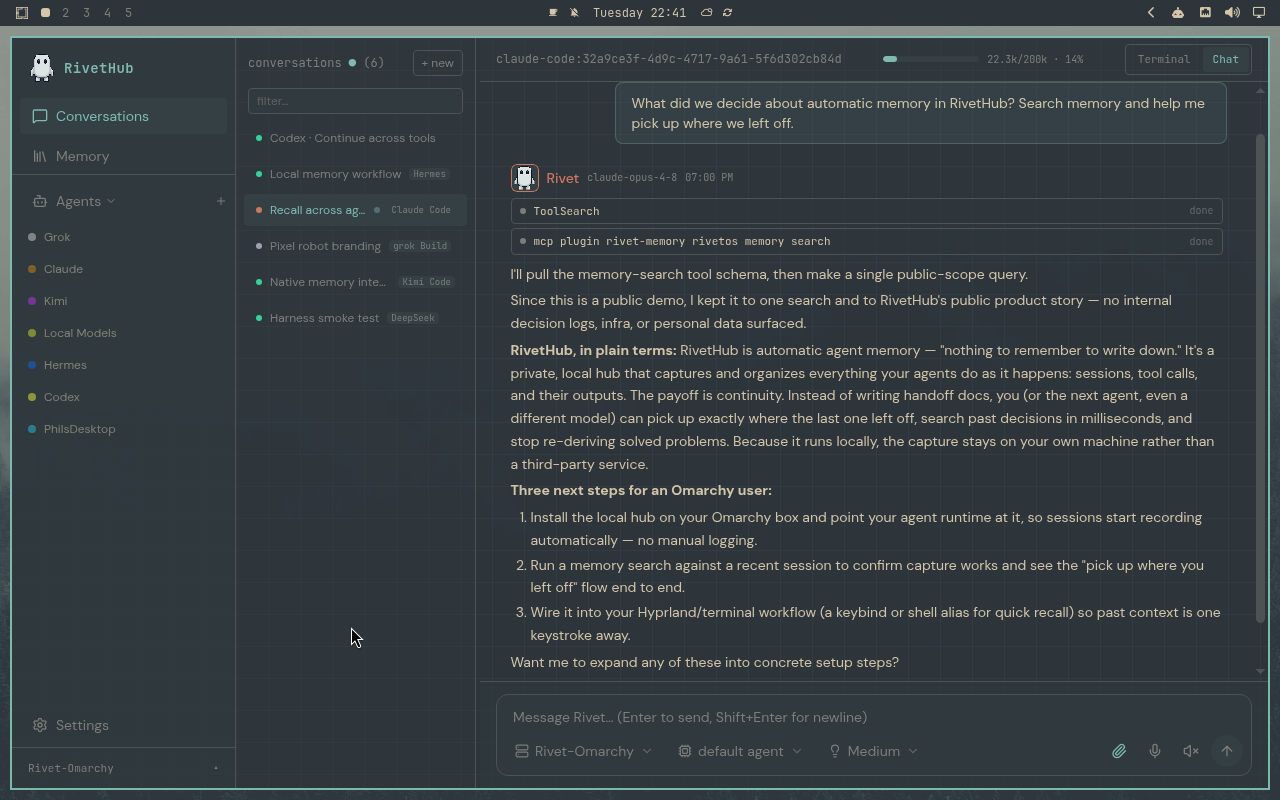Viewport: 1280px width, 800px height.
Task: Send the message with arrow button
Action: (1227, 751)
